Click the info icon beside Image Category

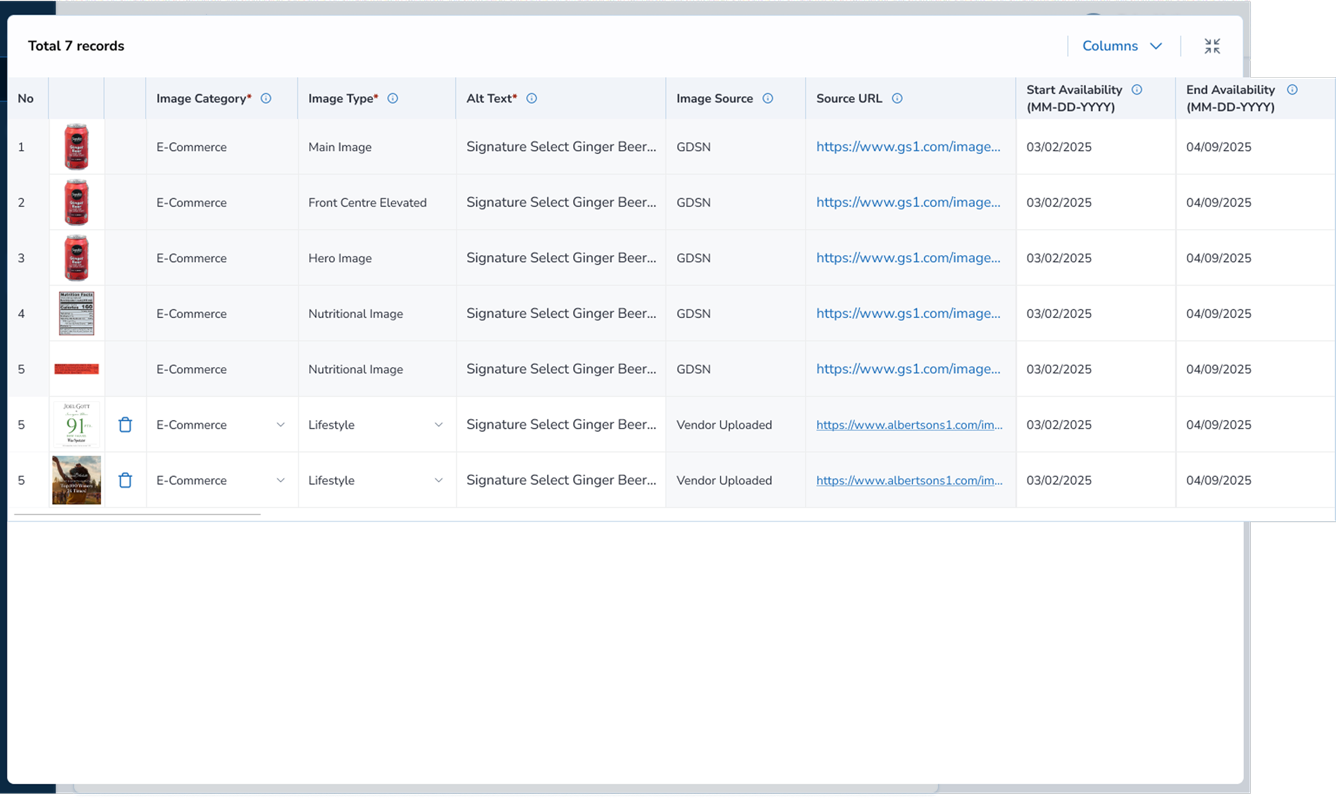click(266, 98)
